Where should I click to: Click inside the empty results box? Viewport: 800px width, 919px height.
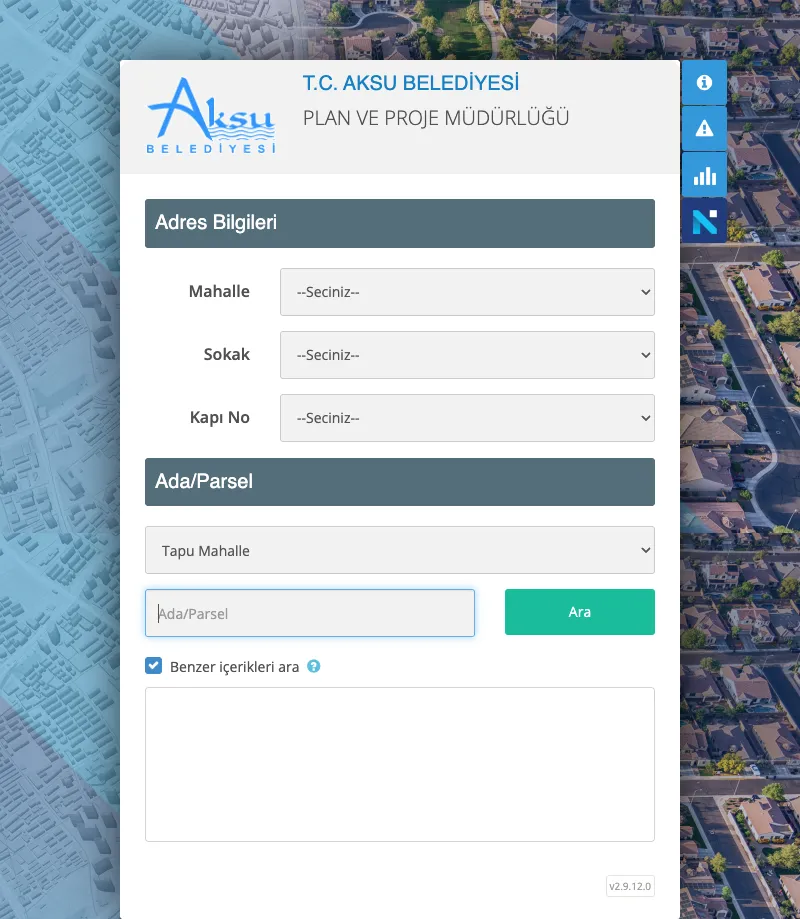click(x=400, y=764)
